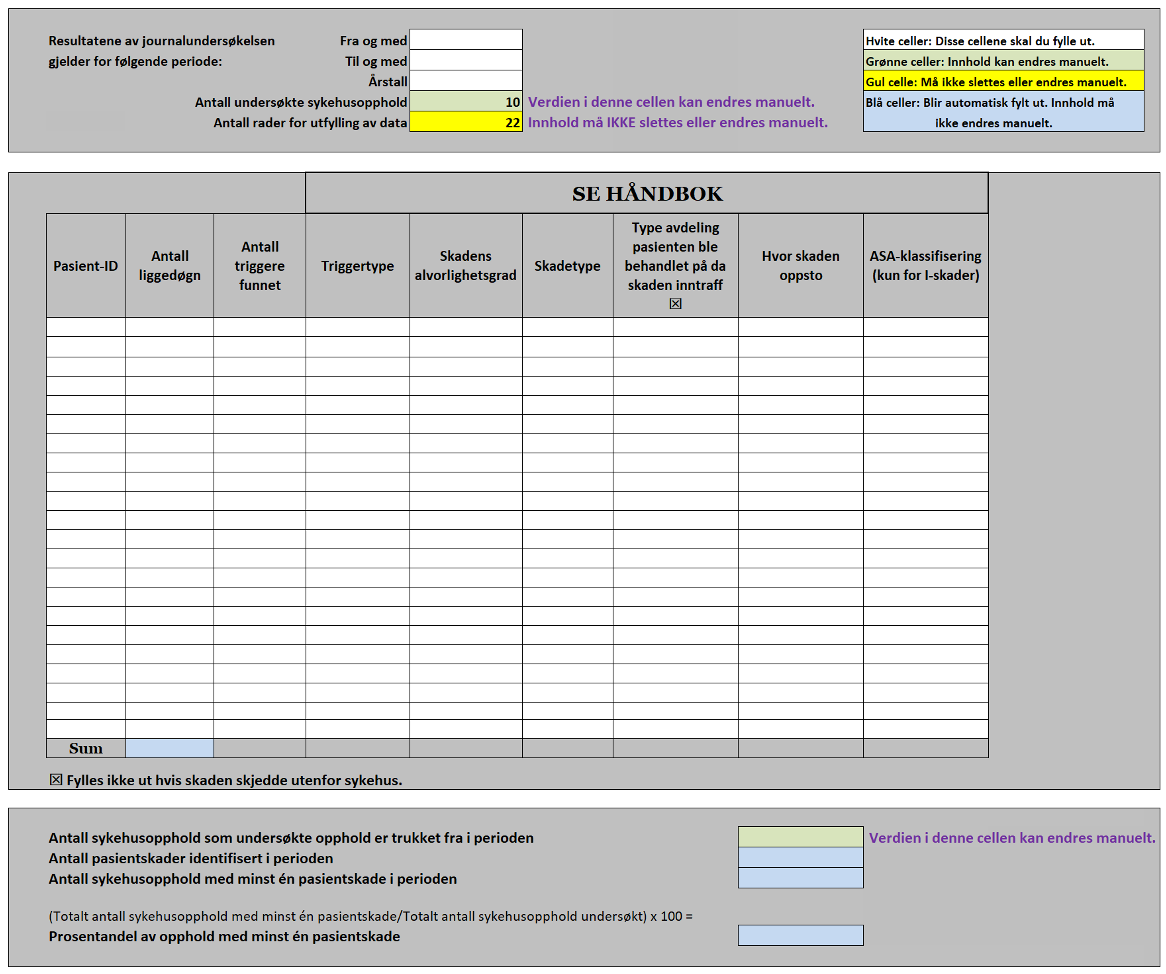Select the 'Hvor skaden oppsto' header

800,266
